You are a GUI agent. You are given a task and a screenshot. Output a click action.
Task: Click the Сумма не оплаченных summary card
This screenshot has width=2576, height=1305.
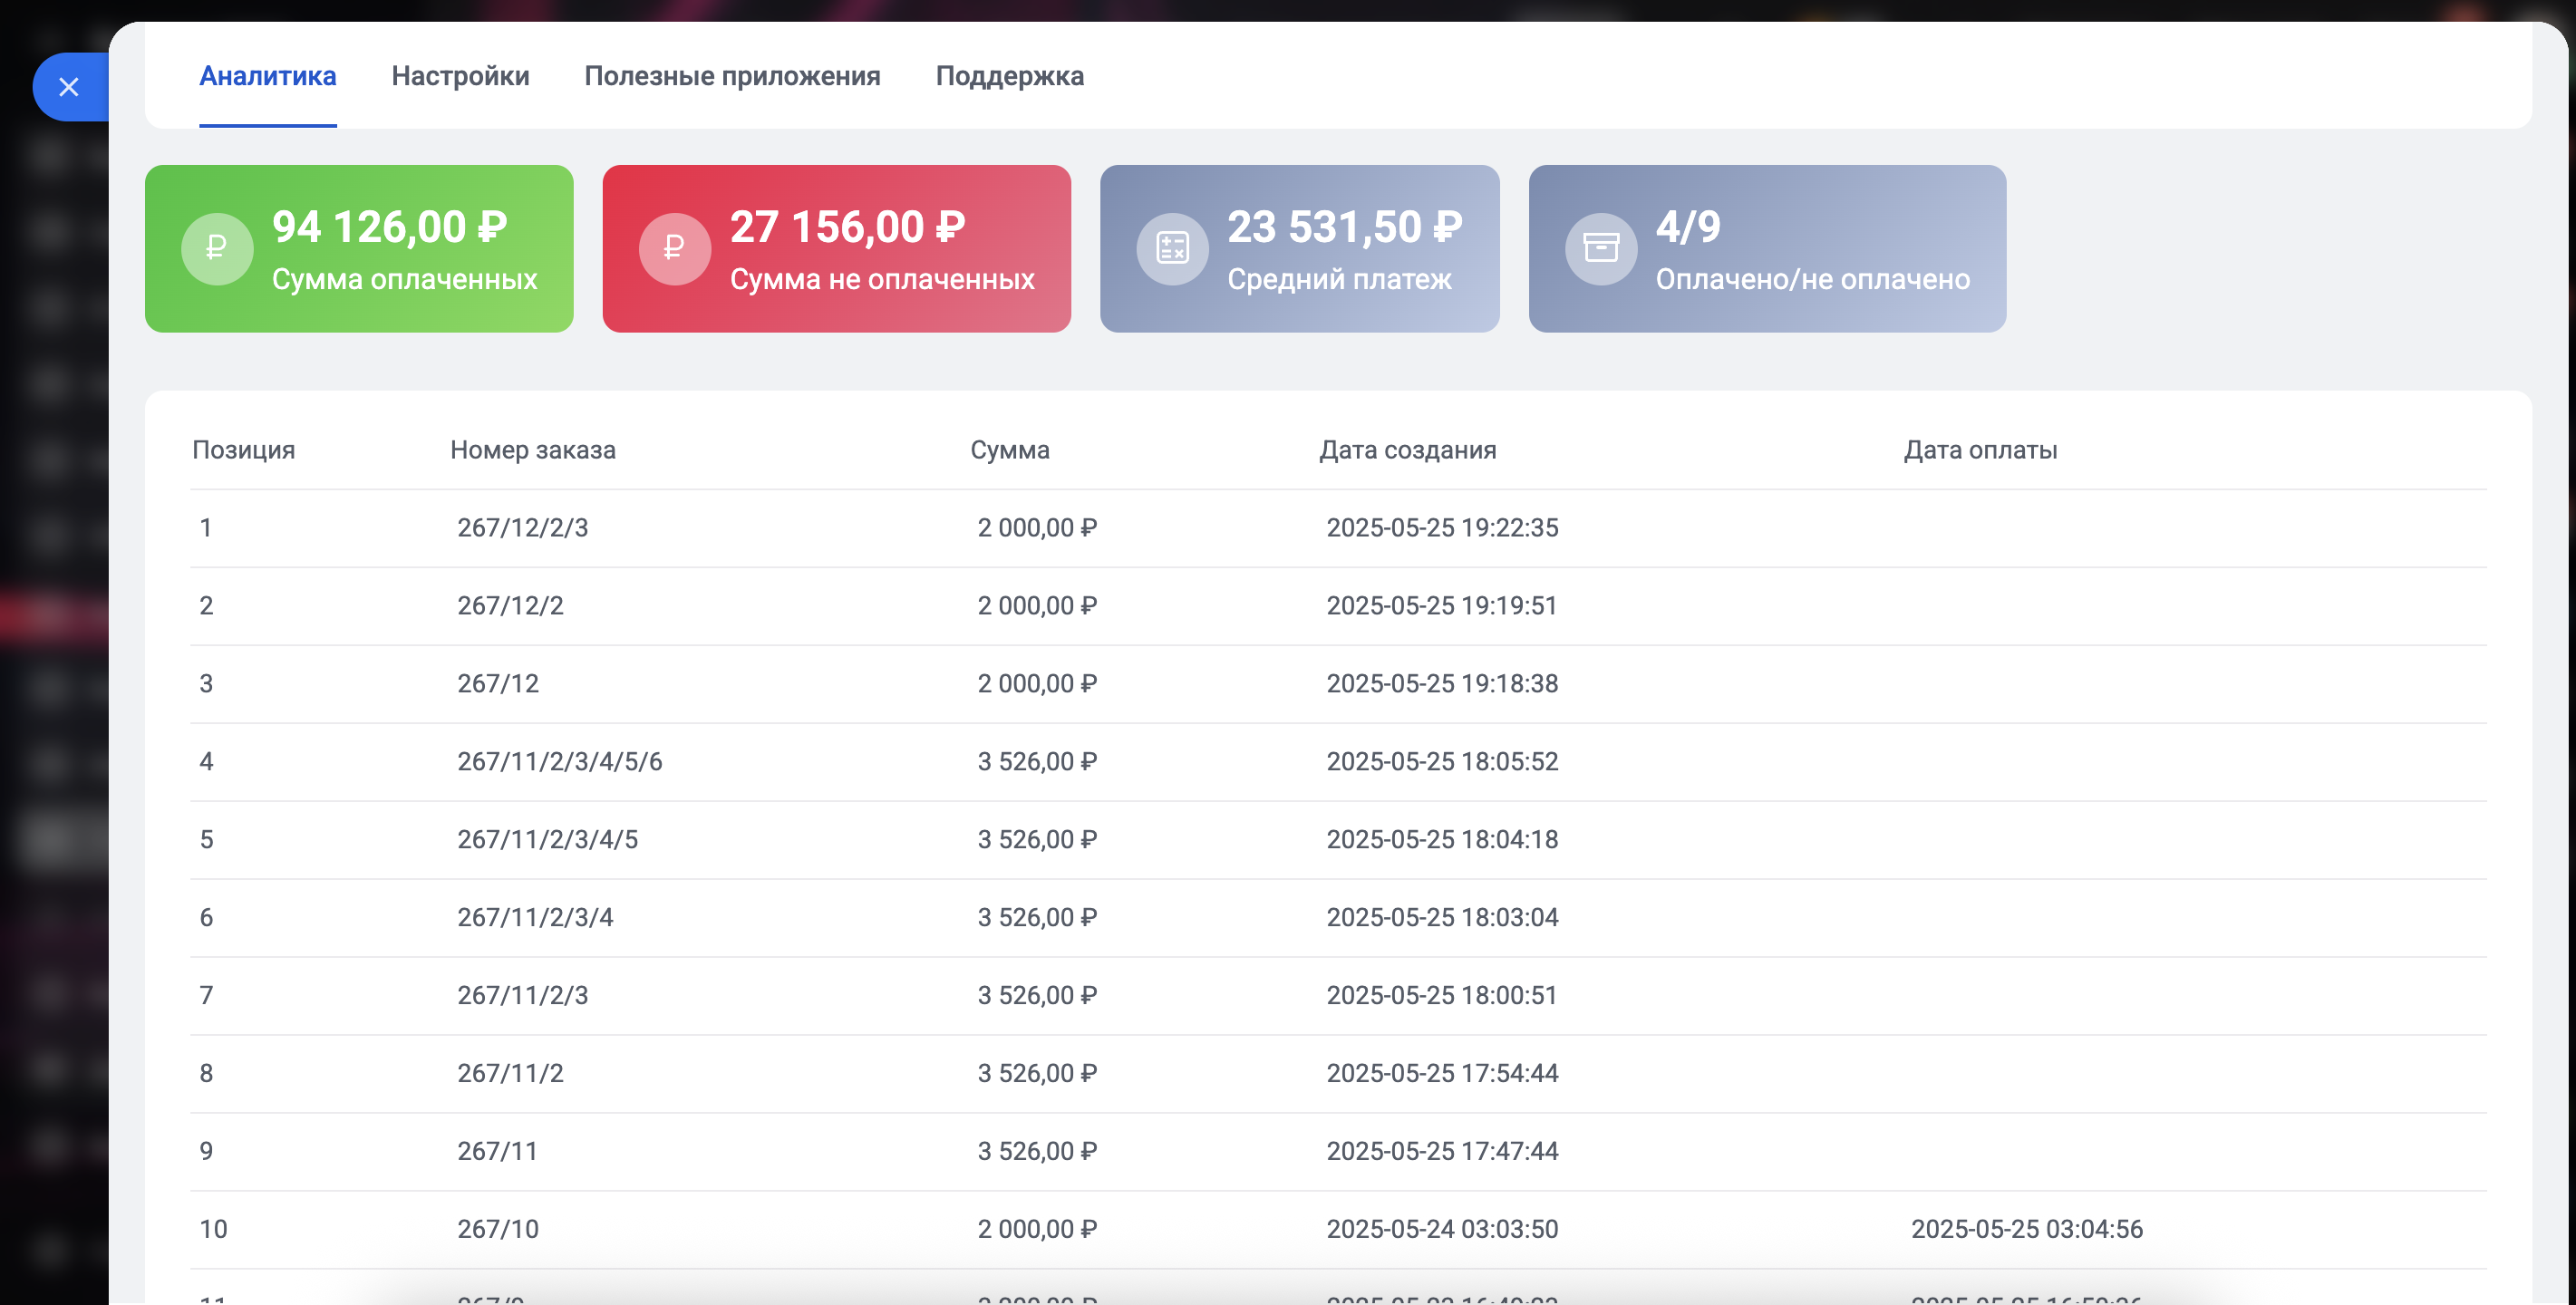coord(837,248)
